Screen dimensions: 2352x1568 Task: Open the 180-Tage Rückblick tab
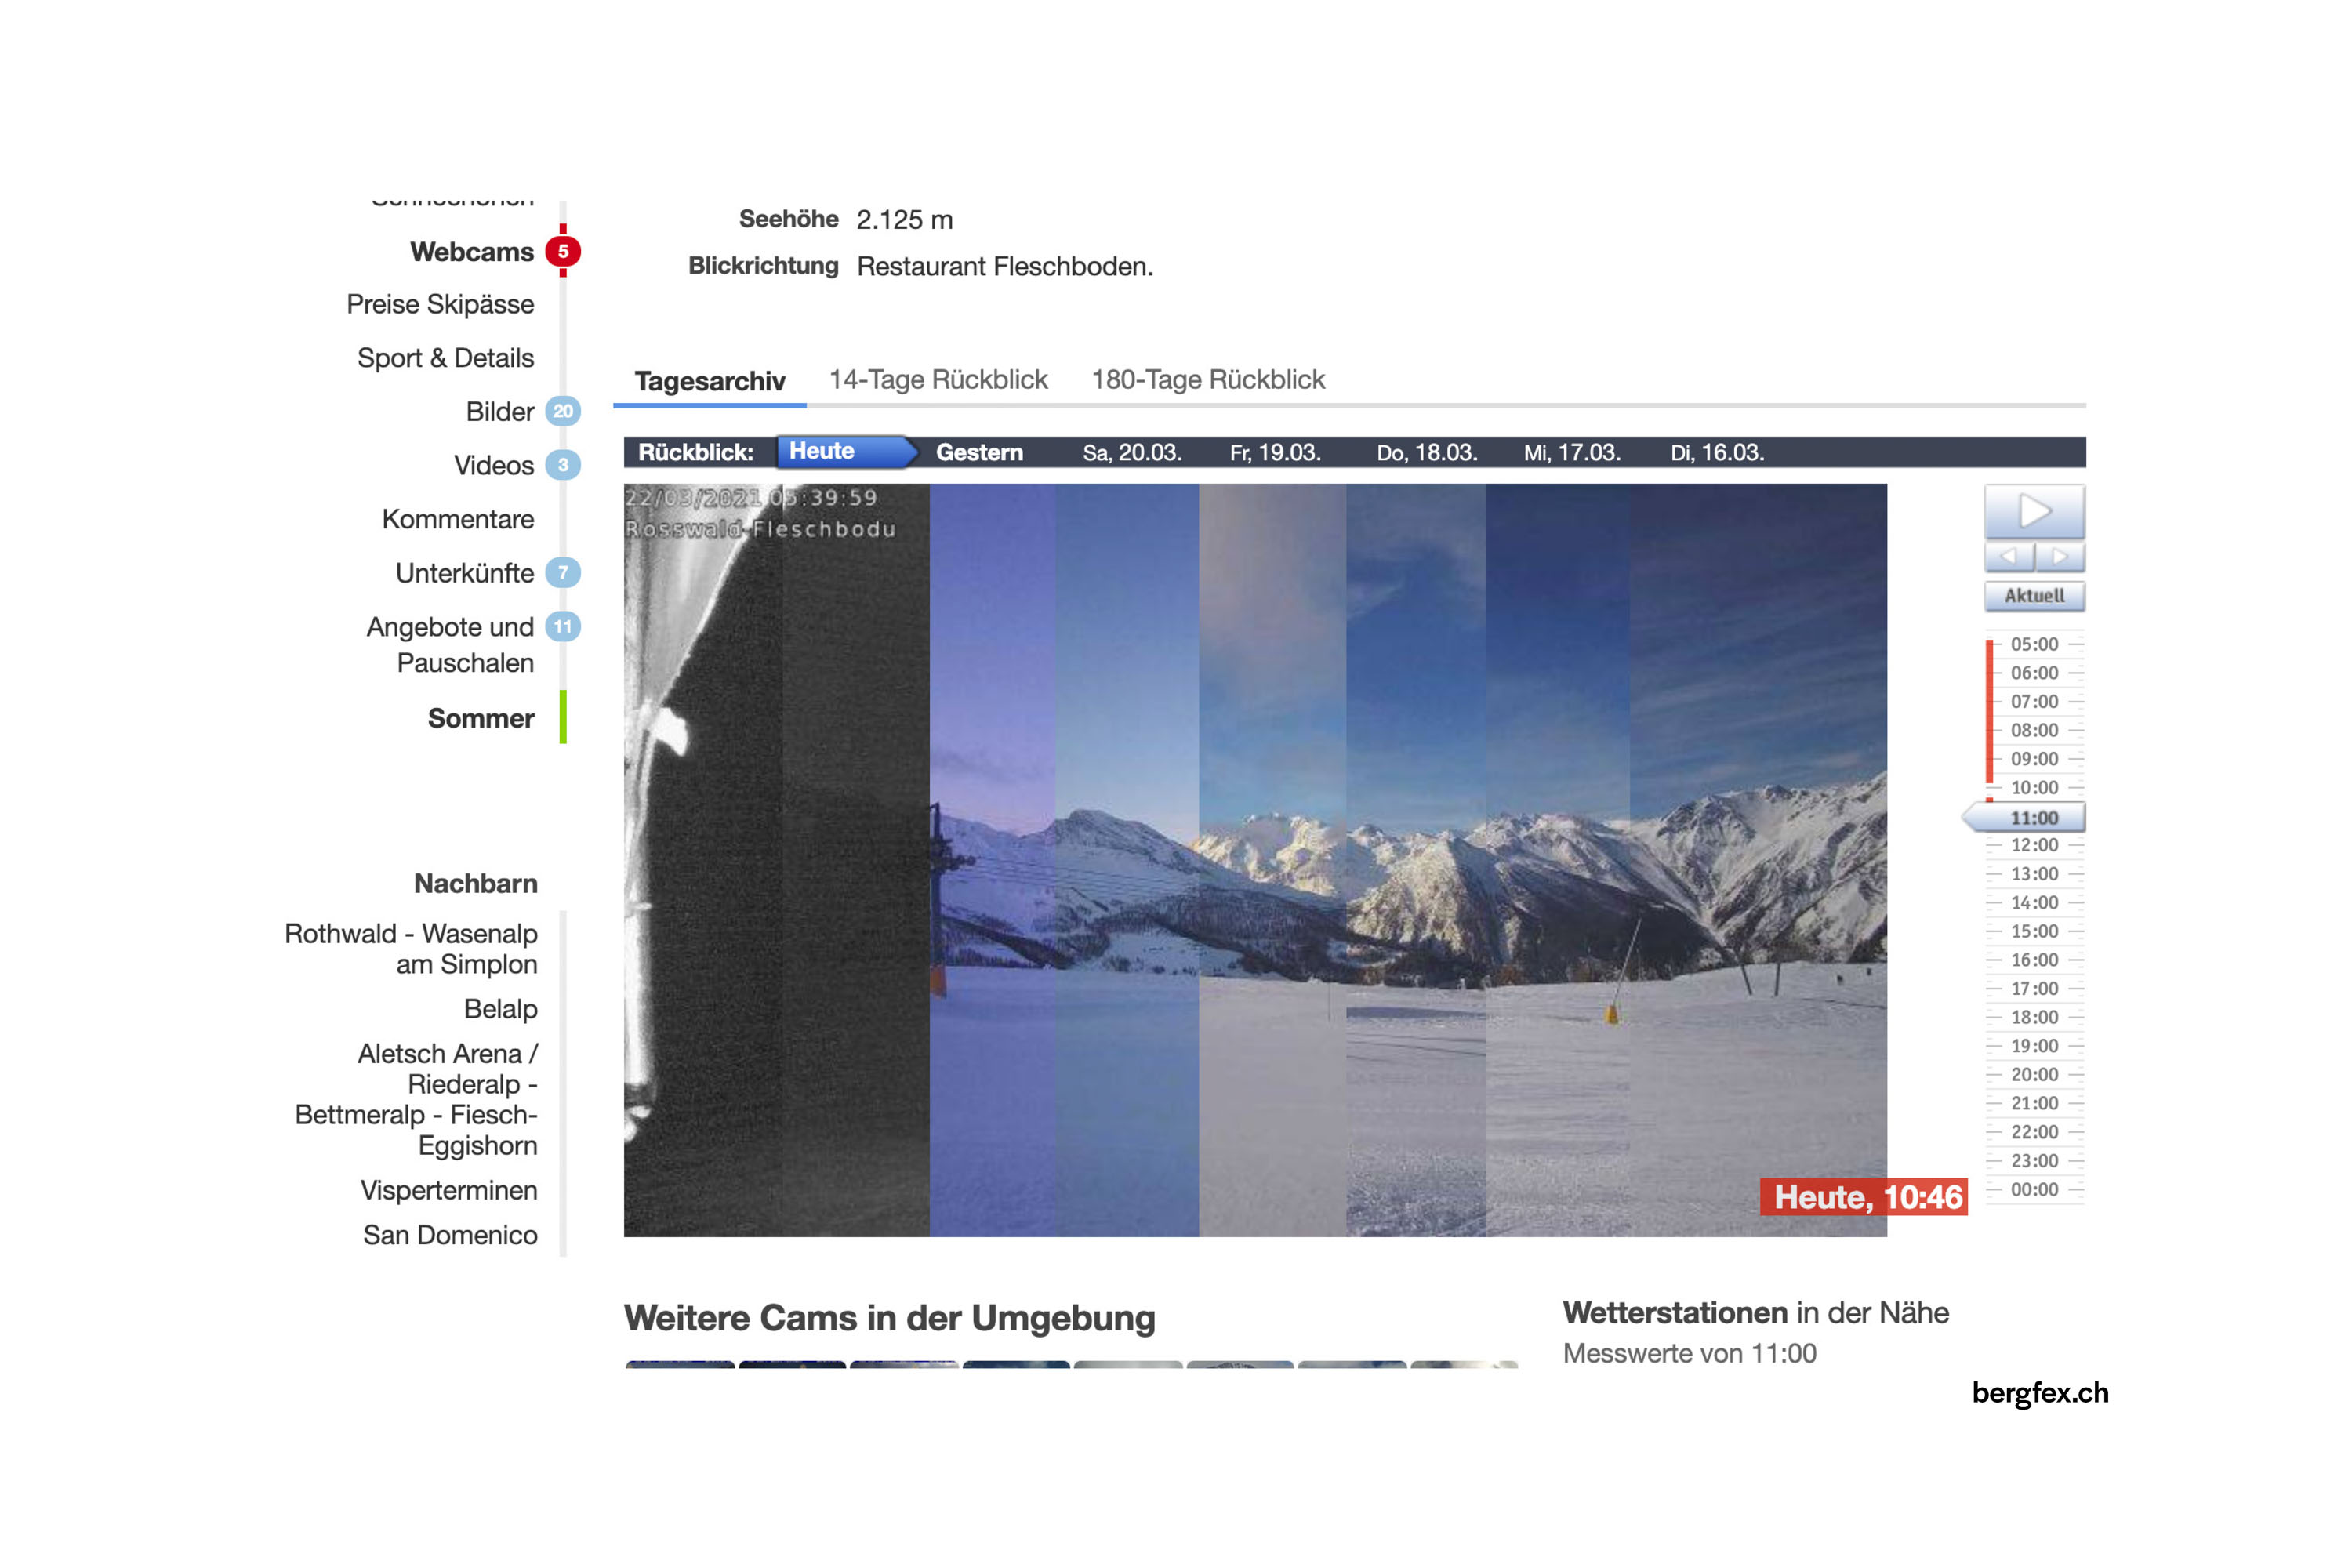tap(1207, 380)
